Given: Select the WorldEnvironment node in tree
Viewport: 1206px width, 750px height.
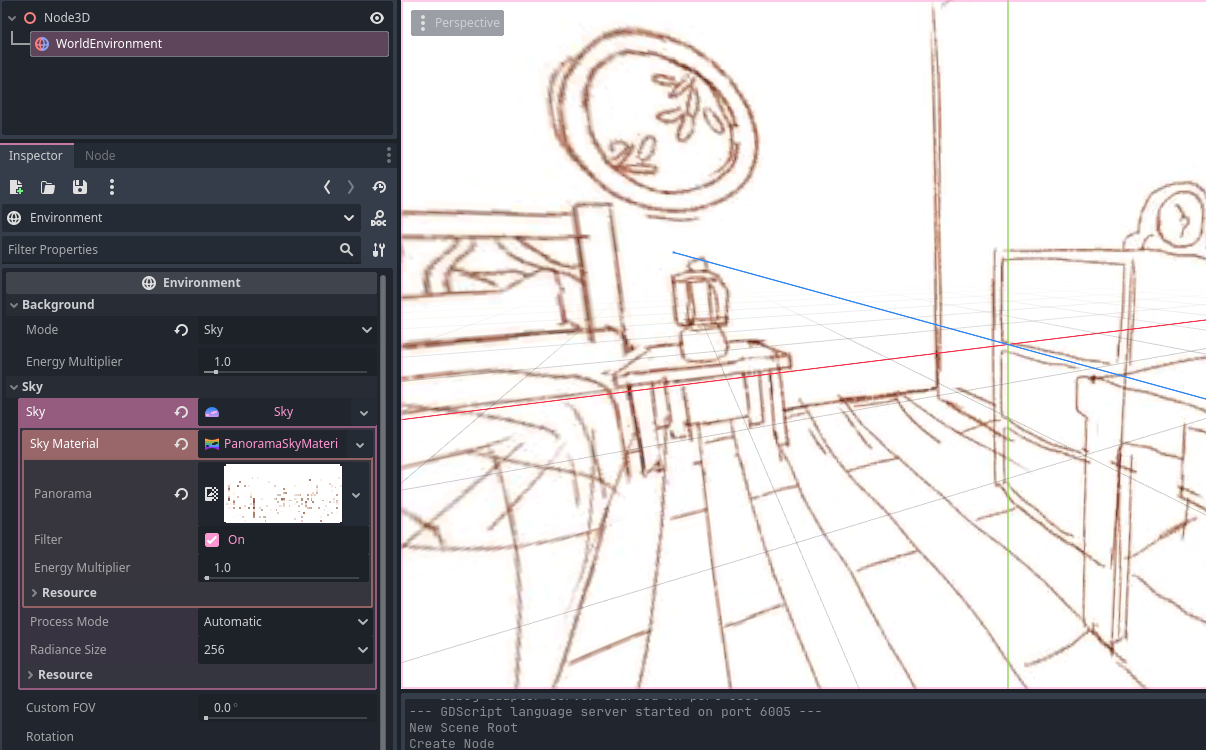Looking at the screenshot, I should coord(209,44).
